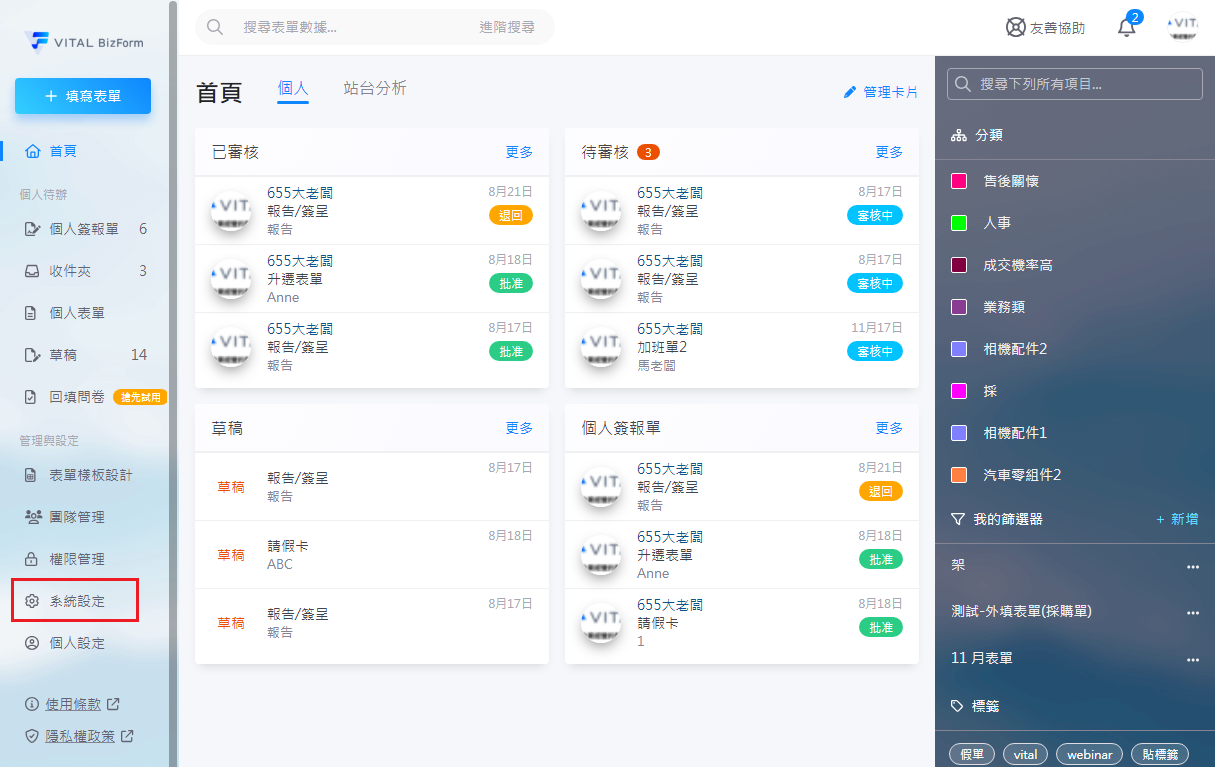Select the green 人事 category box

[958, 223]
